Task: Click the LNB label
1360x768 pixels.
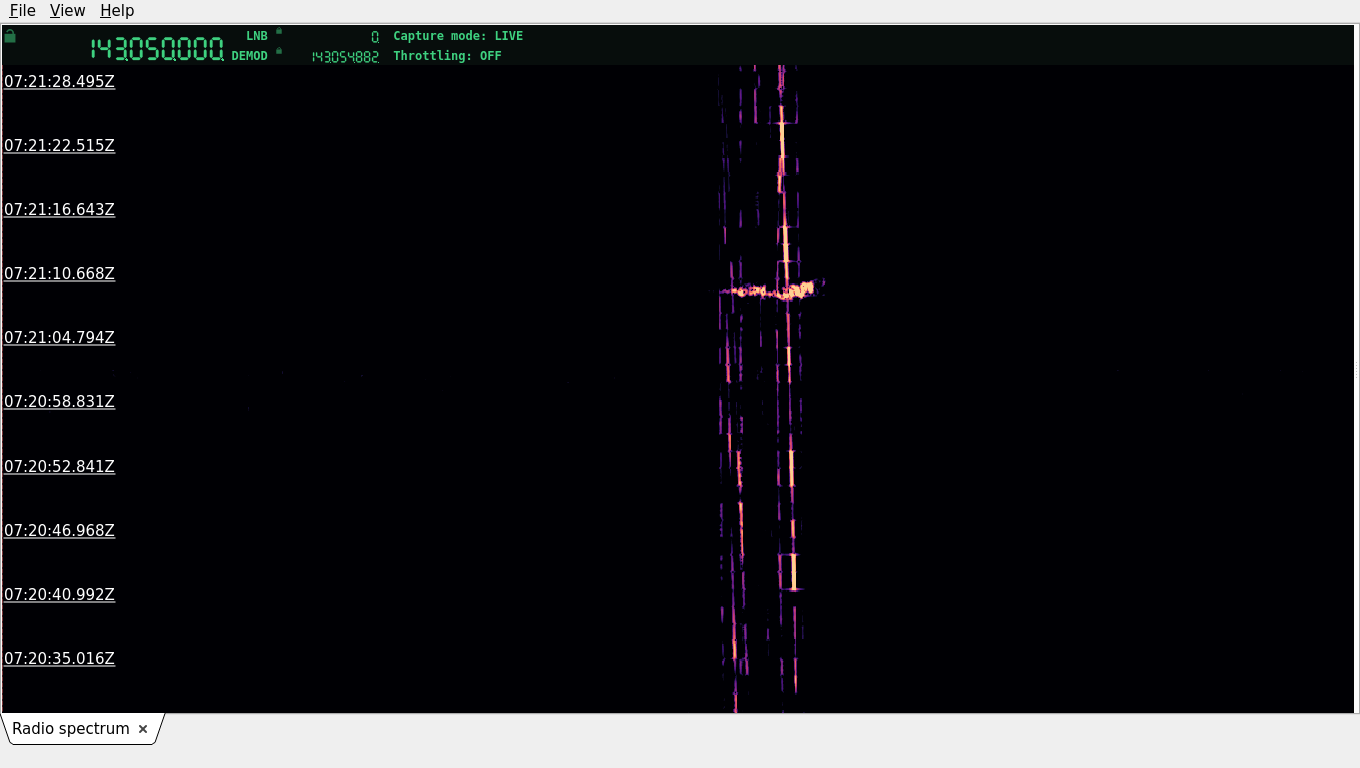Action: click(x=257, y=36)
